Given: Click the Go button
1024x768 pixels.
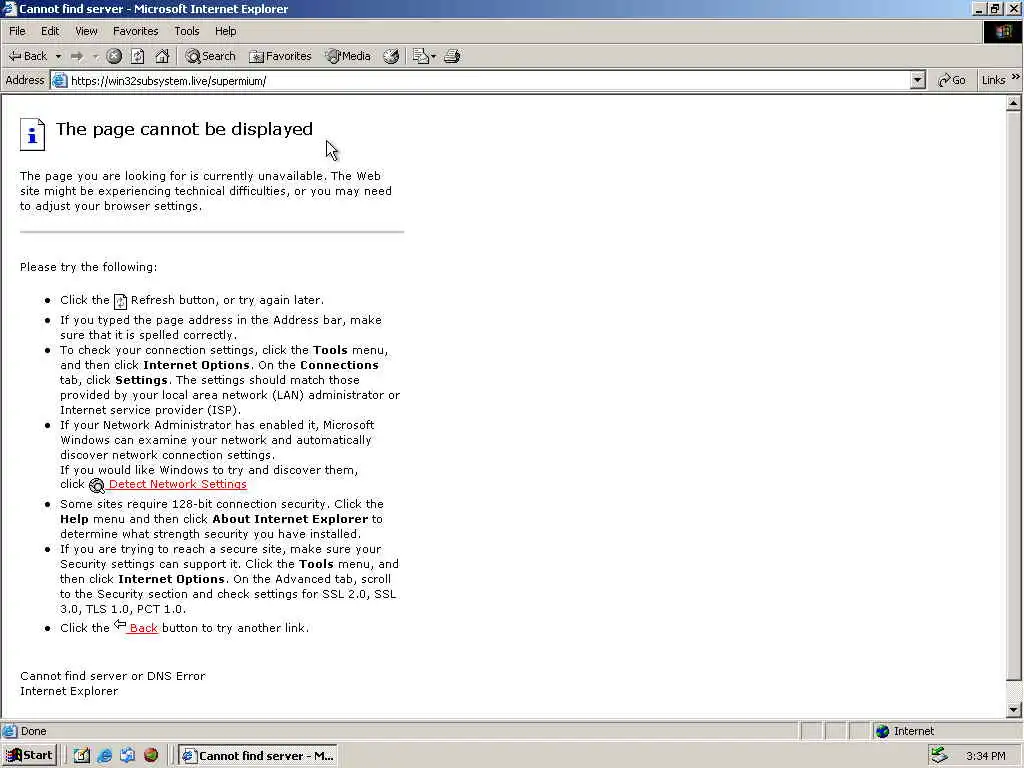Looking at the screenshot, I should (952, 80).
